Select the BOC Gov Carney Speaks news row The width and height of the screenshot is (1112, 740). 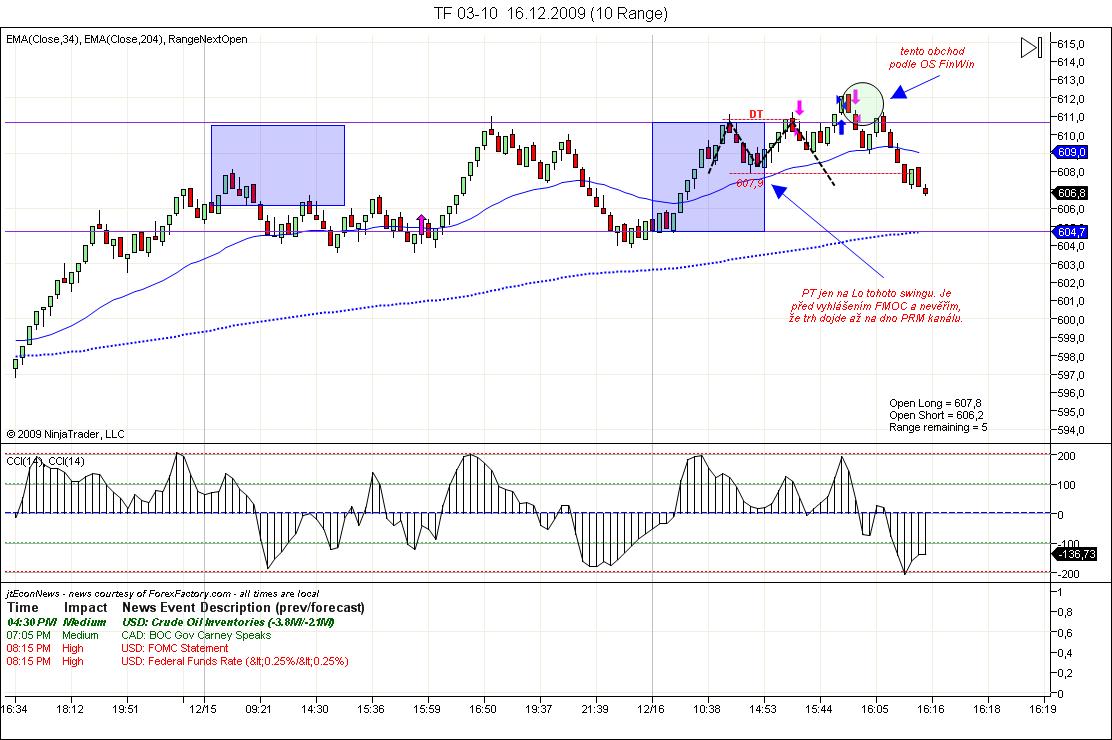pos(139,635)
